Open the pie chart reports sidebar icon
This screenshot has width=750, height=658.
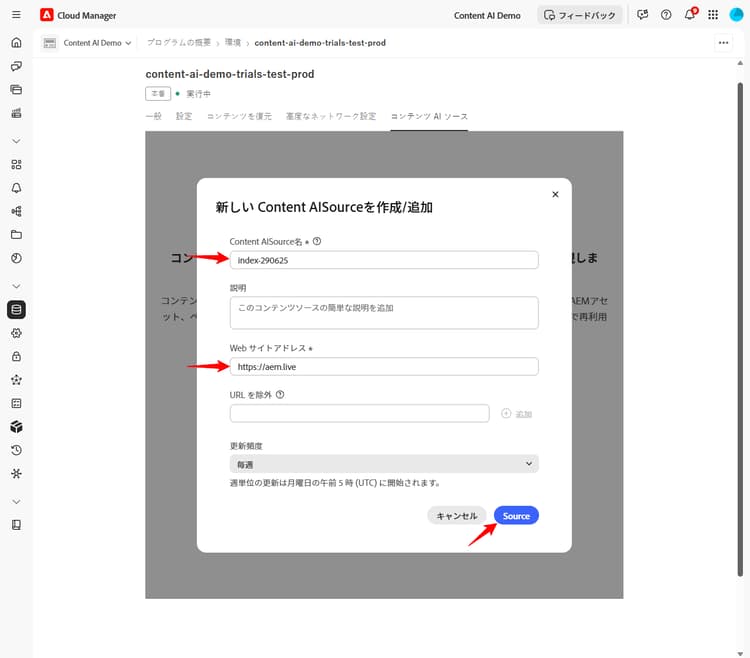click(16, 258)
